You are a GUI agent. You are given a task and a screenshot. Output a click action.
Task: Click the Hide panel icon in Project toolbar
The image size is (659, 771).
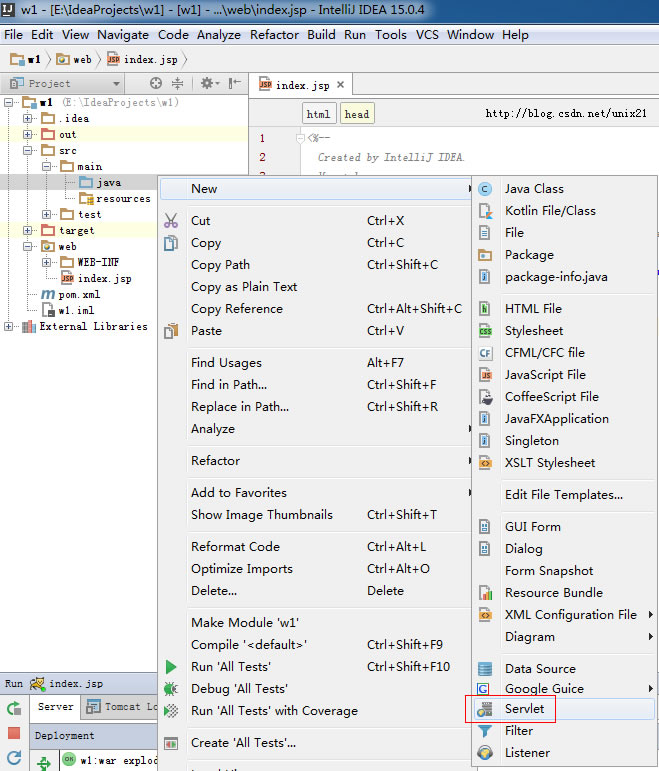point(235,84)
